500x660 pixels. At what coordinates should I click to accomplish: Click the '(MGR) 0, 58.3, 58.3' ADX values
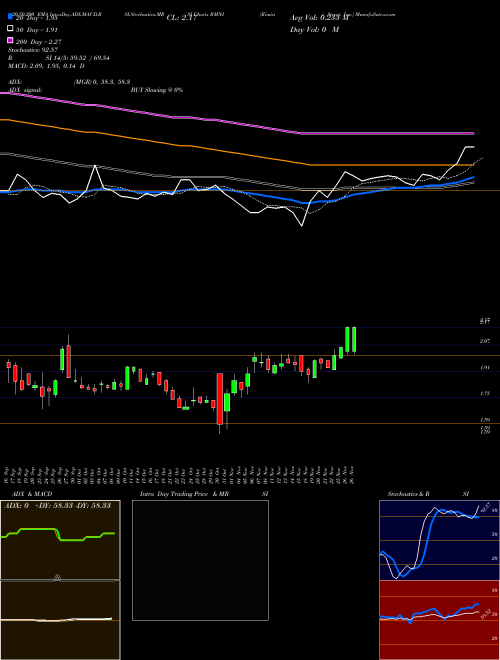pyautogui.click(x=102, y=82)
